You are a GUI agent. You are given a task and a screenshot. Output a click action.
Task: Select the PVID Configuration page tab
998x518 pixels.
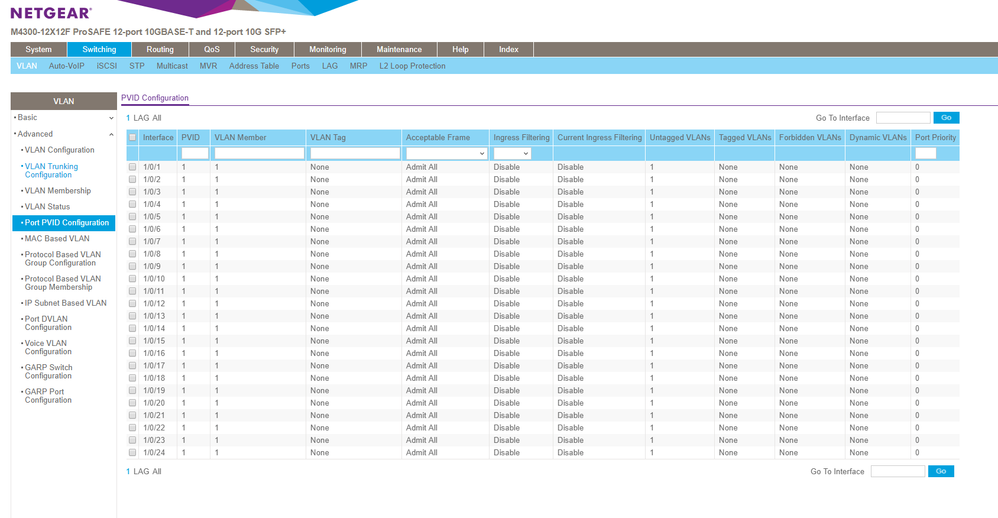tap(155, 98)
